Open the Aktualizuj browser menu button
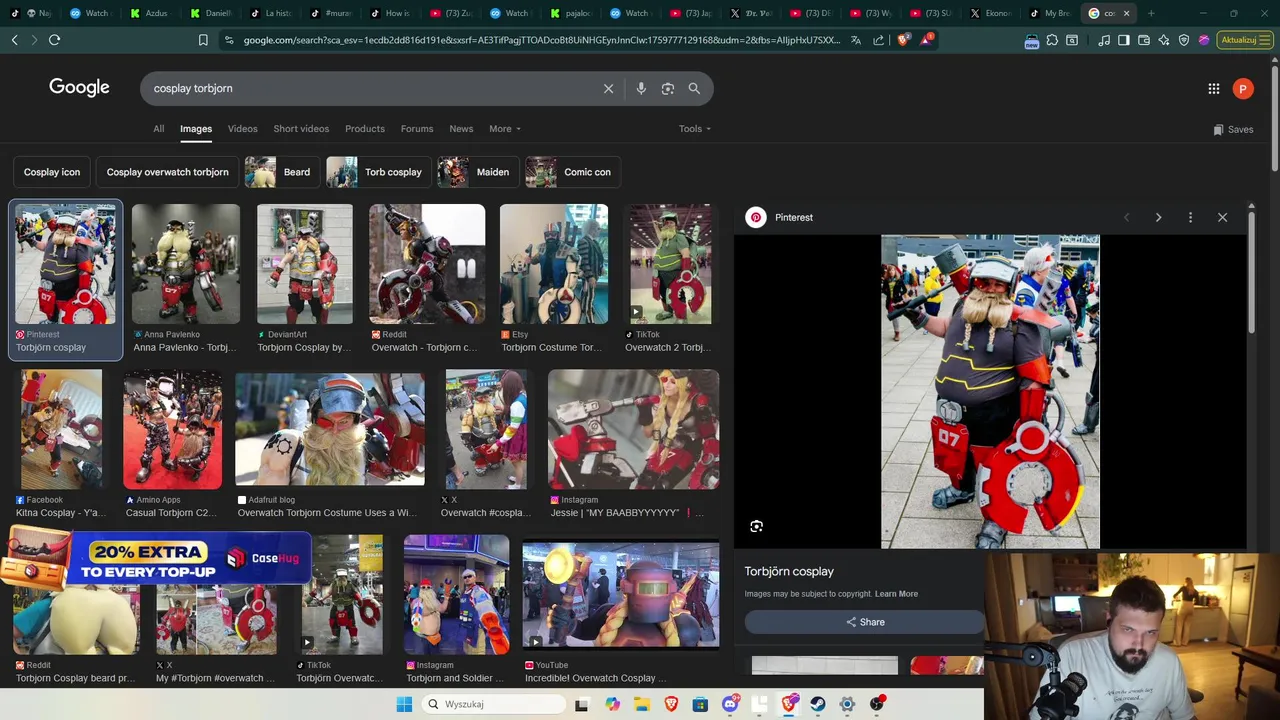 tap(1245, 40)
